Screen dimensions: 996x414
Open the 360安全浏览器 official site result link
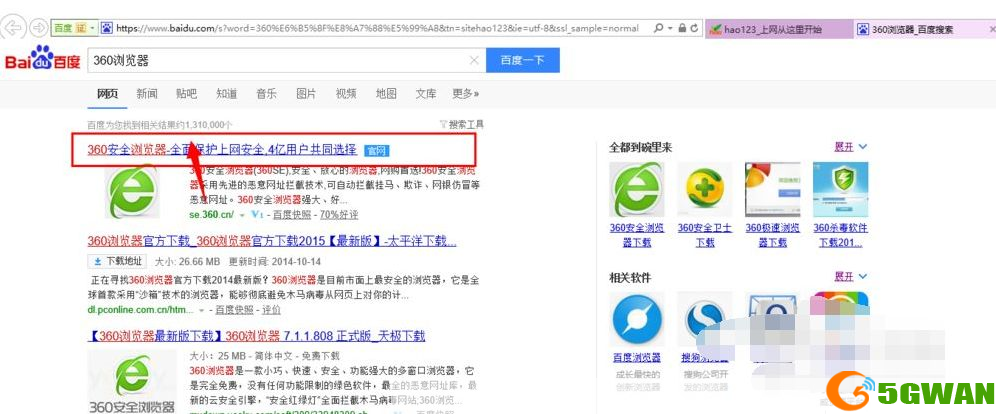pyautogui.click(x=222, y=150)
